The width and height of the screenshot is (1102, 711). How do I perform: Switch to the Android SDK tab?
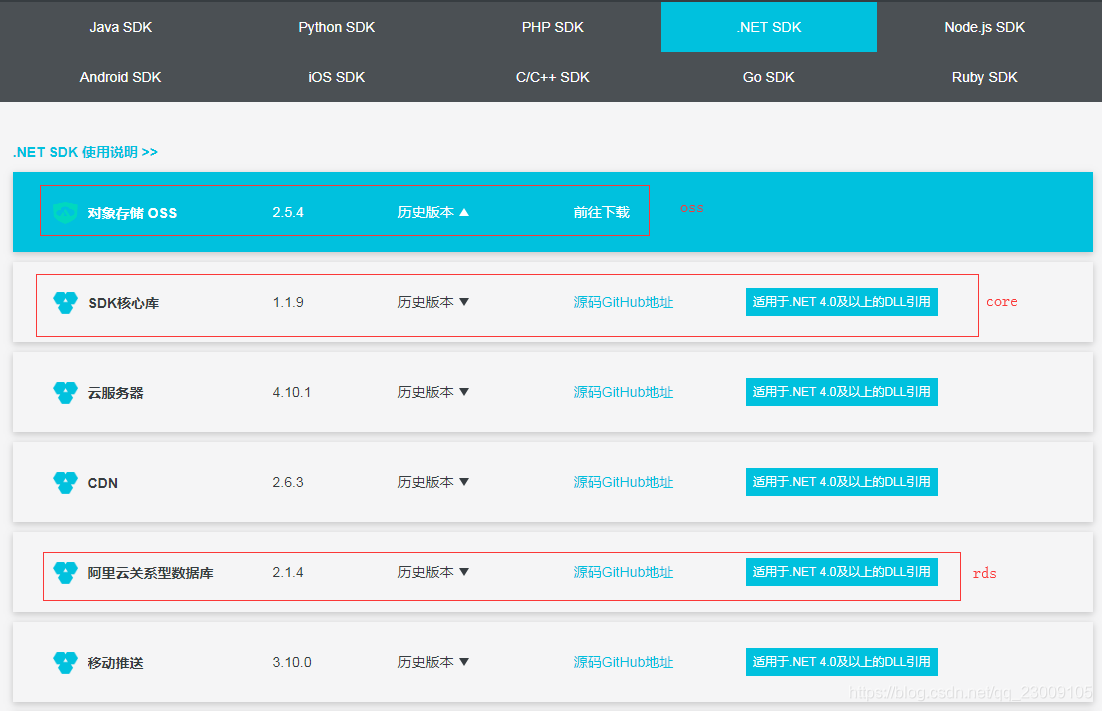[120, 77]
